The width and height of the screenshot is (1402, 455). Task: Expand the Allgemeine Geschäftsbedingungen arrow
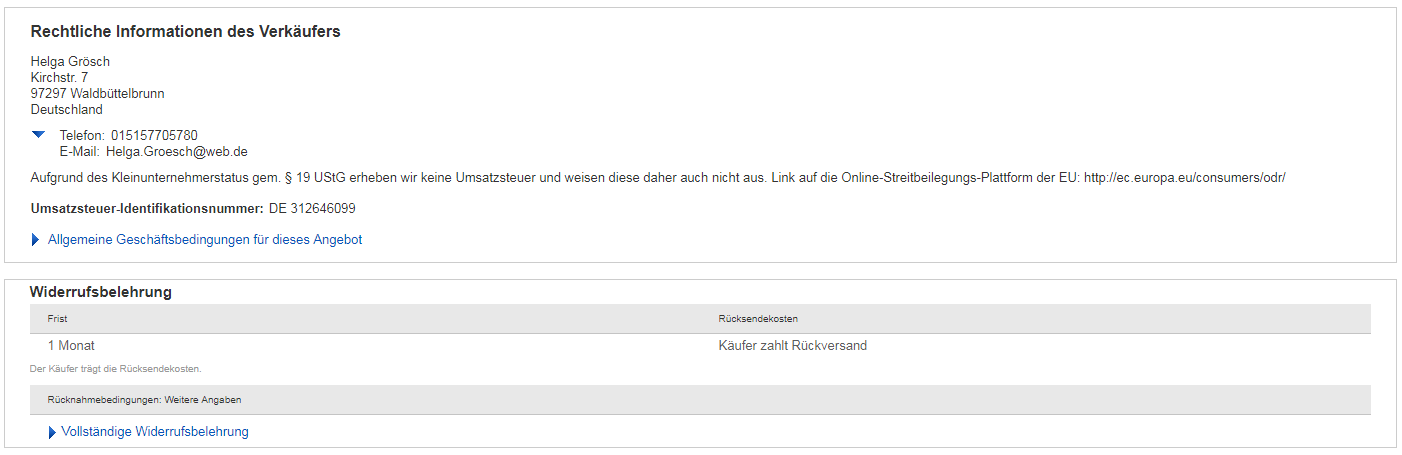tap(36, 240)
